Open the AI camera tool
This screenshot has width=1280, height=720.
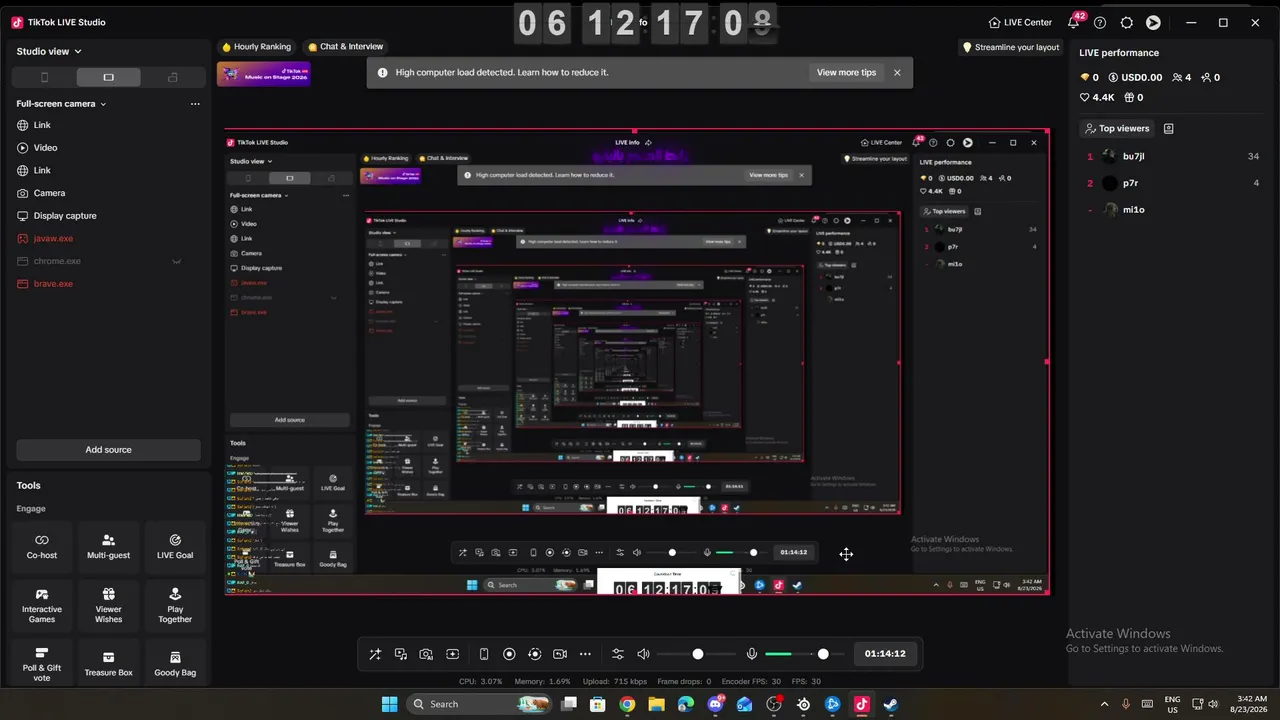tap(426, 654)
